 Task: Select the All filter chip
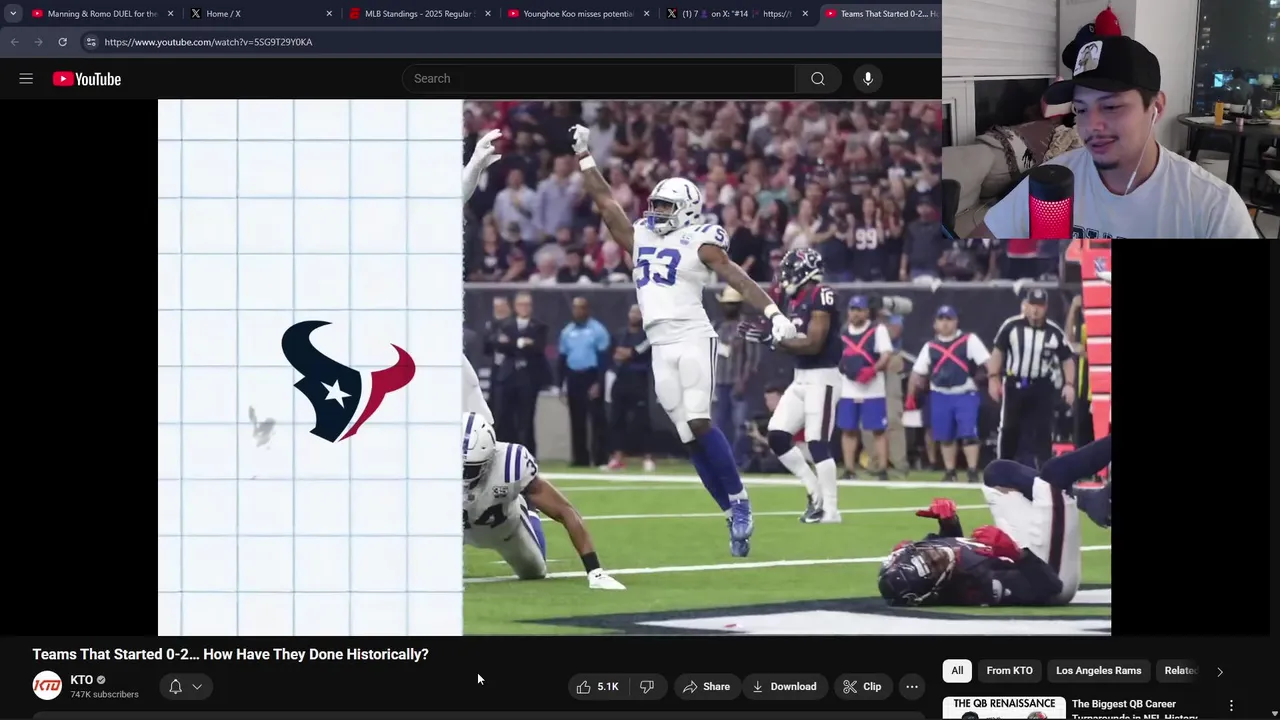pyautogui.click(x=957, y=671)
